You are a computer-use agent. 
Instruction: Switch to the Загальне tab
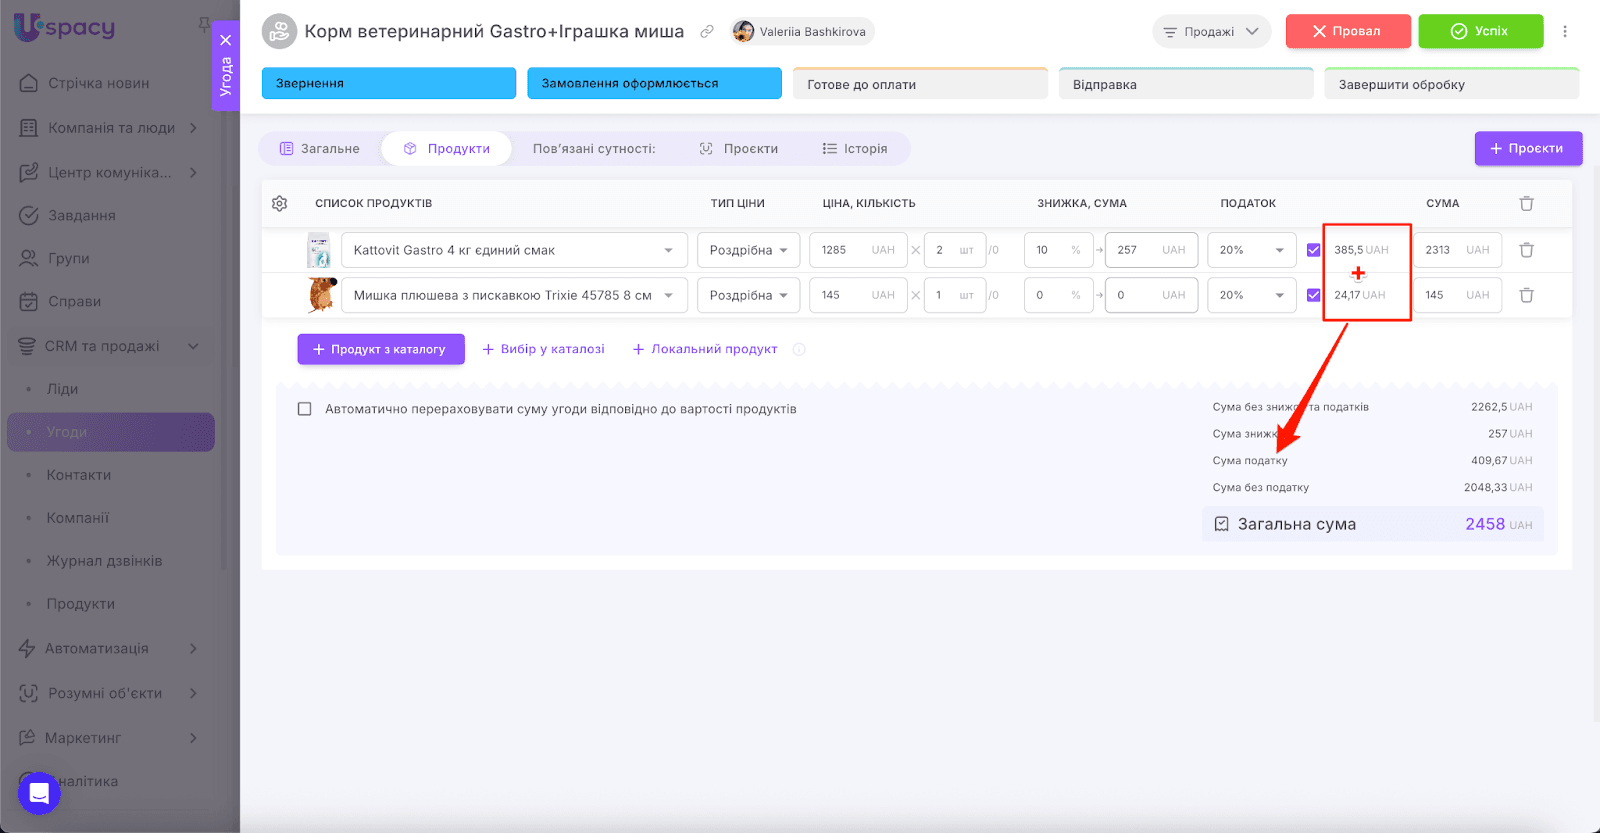[320, 149]
